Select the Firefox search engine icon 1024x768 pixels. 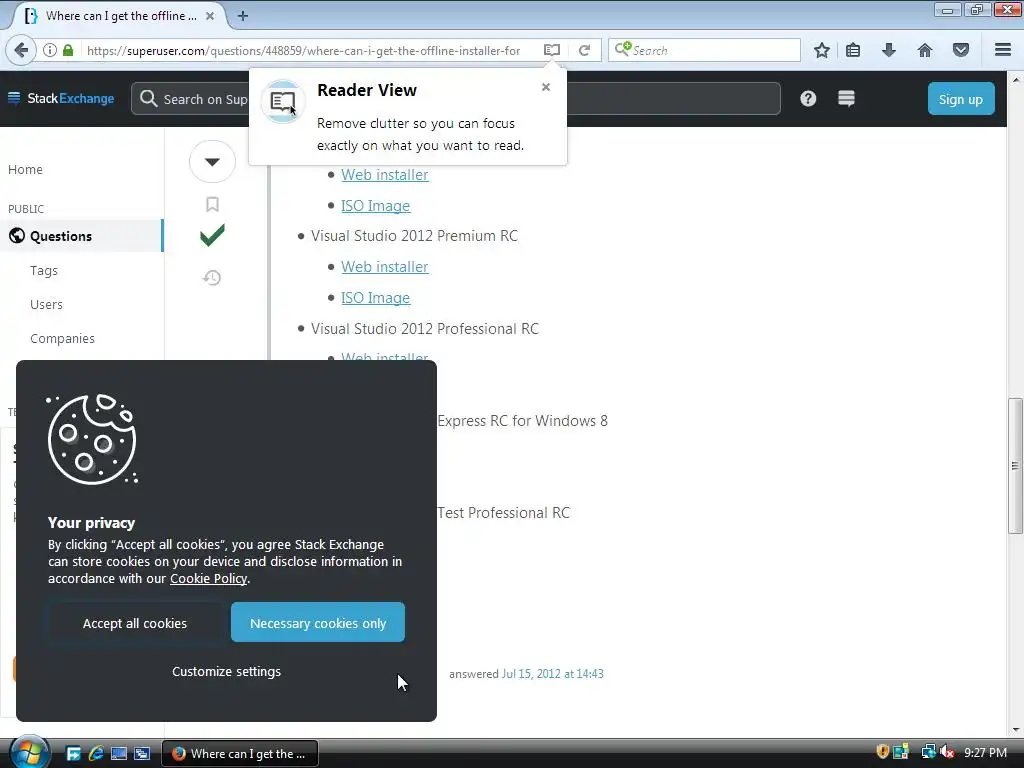coord(622,50)
